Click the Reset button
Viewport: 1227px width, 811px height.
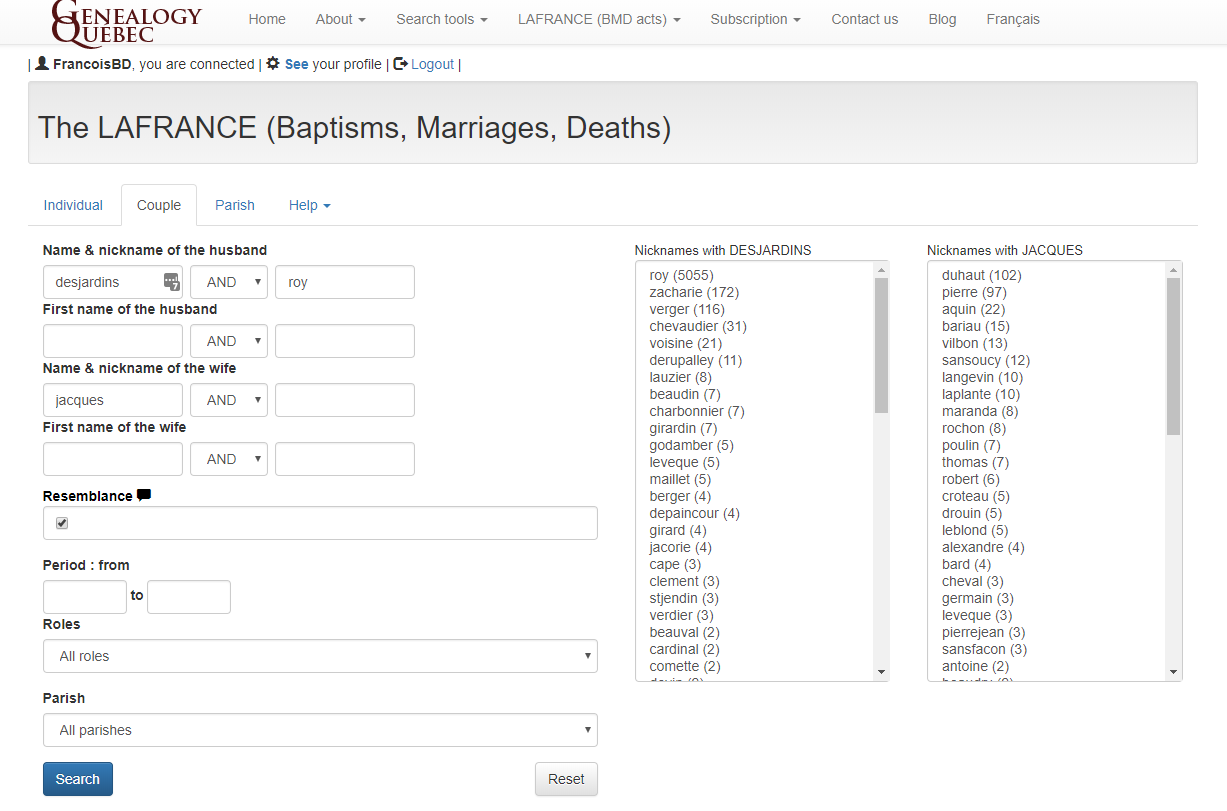566,779
